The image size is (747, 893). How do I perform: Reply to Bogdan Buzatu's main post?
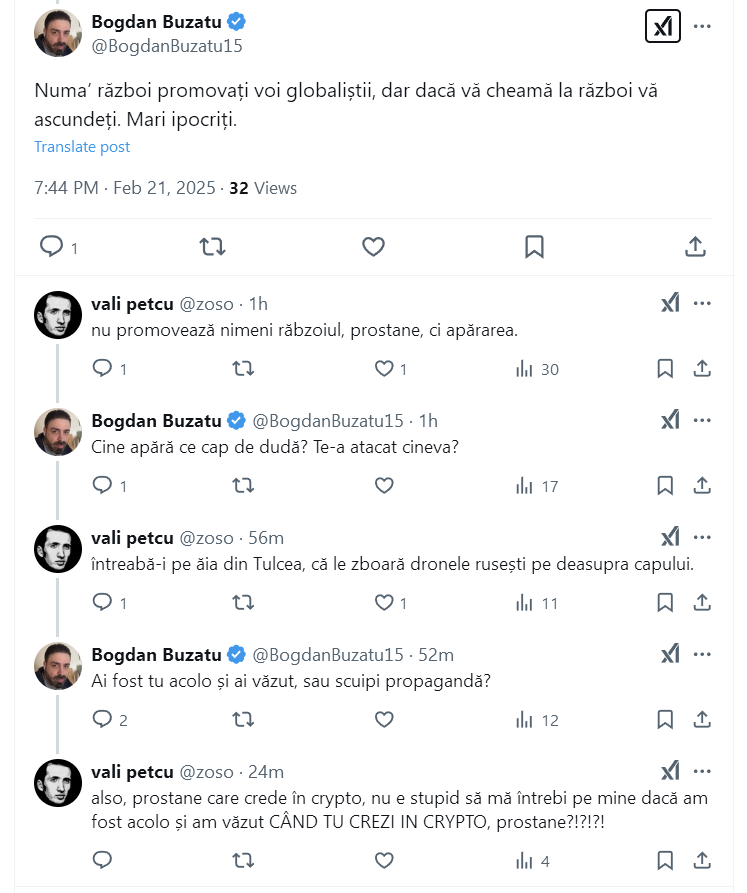coord(51,246)
